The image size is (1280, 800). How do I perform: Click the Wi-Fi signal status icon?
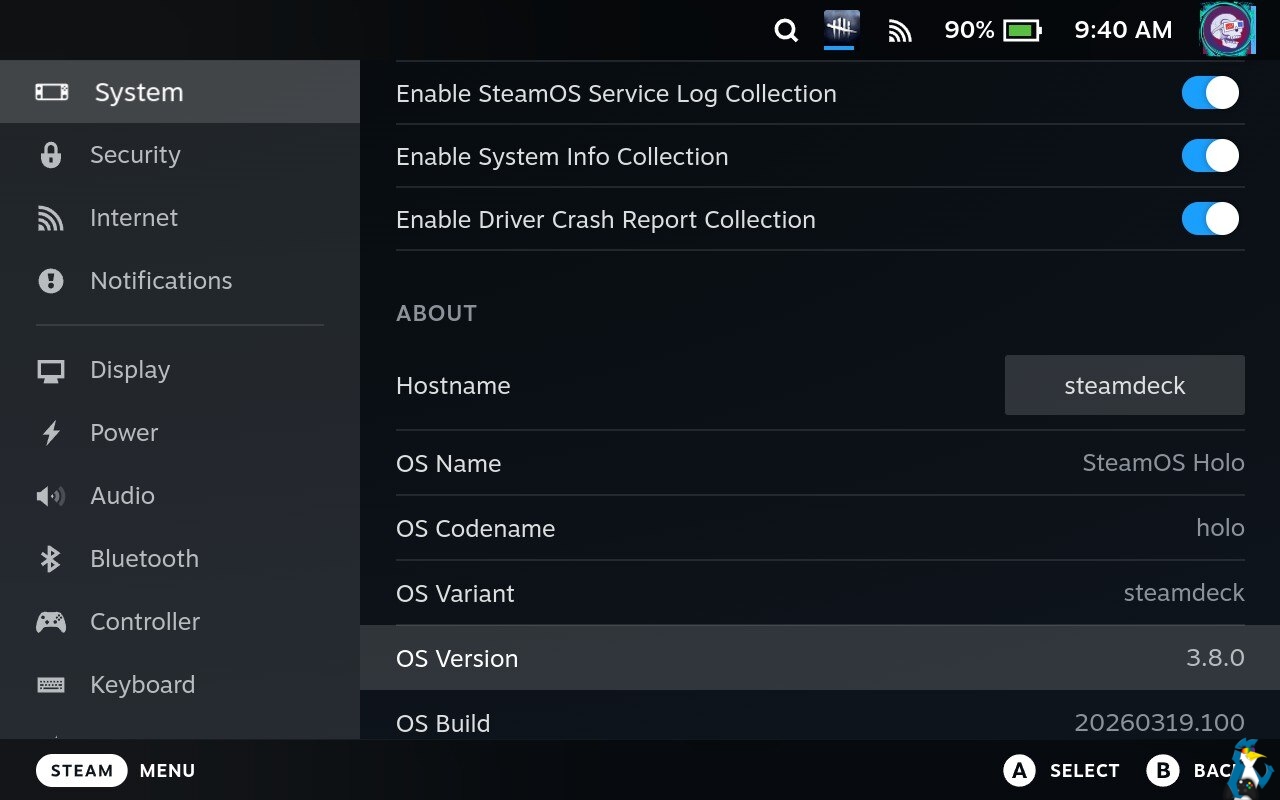900,31
